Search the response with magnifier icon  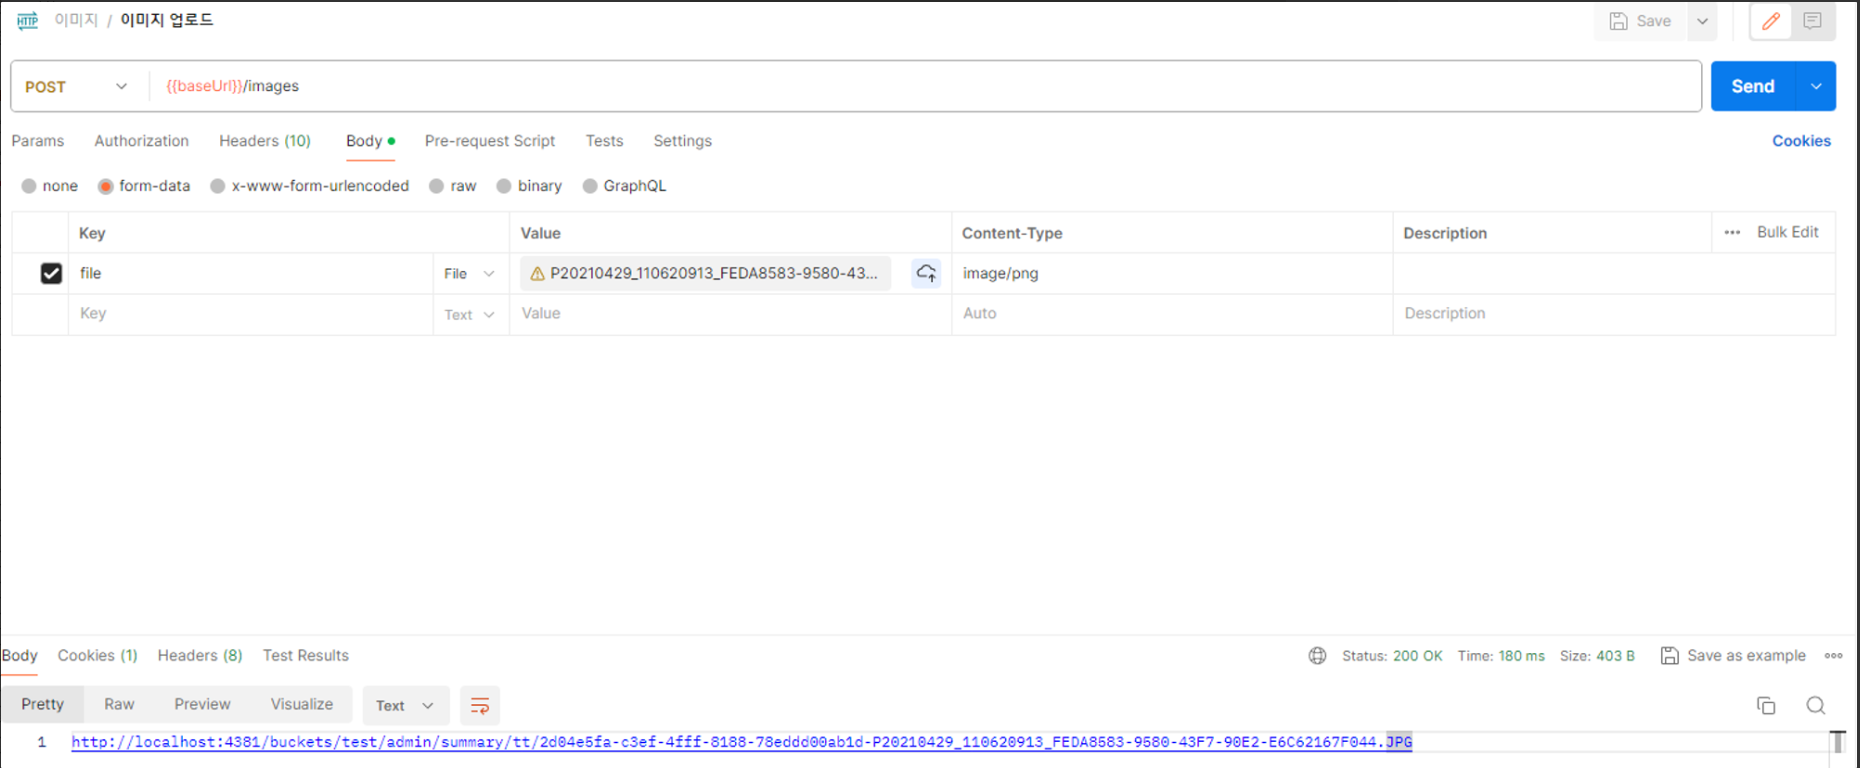point(1816,706)
